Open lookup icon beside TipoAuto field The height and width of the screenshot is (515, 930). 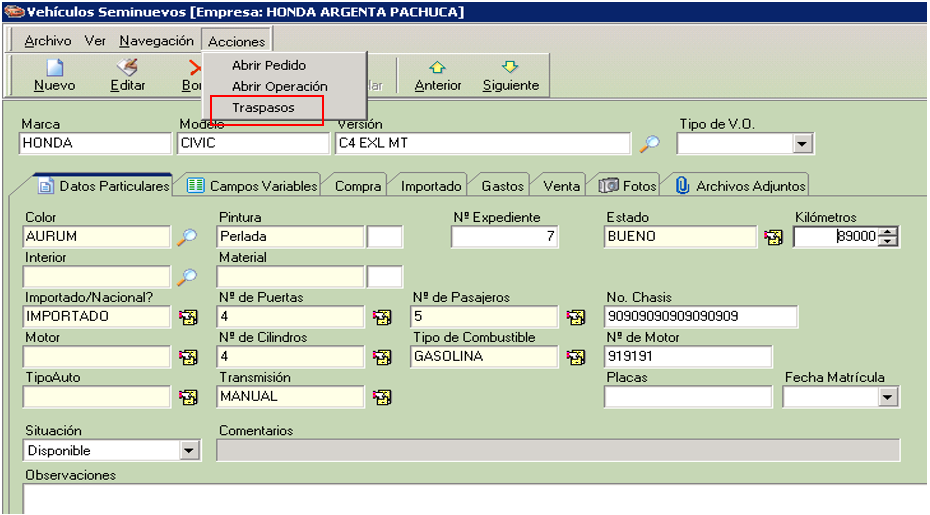[188, 397]
